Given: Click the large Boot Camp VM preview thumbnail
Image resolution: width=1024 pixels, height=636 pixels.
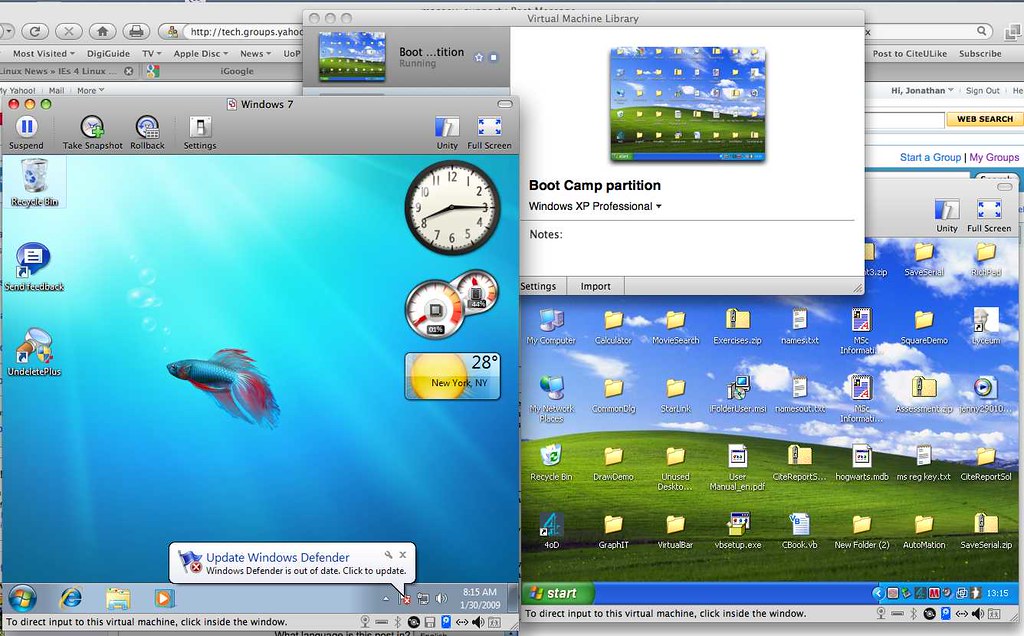Looking at the screenshot, I should 688,104.
